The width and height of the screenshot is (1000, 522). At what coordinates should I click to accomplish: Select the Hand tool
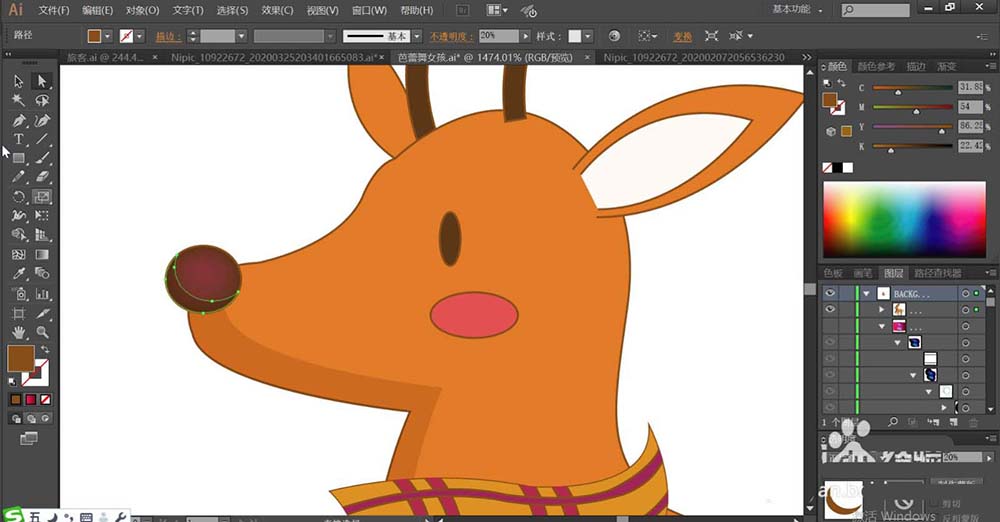coord(19,331)
